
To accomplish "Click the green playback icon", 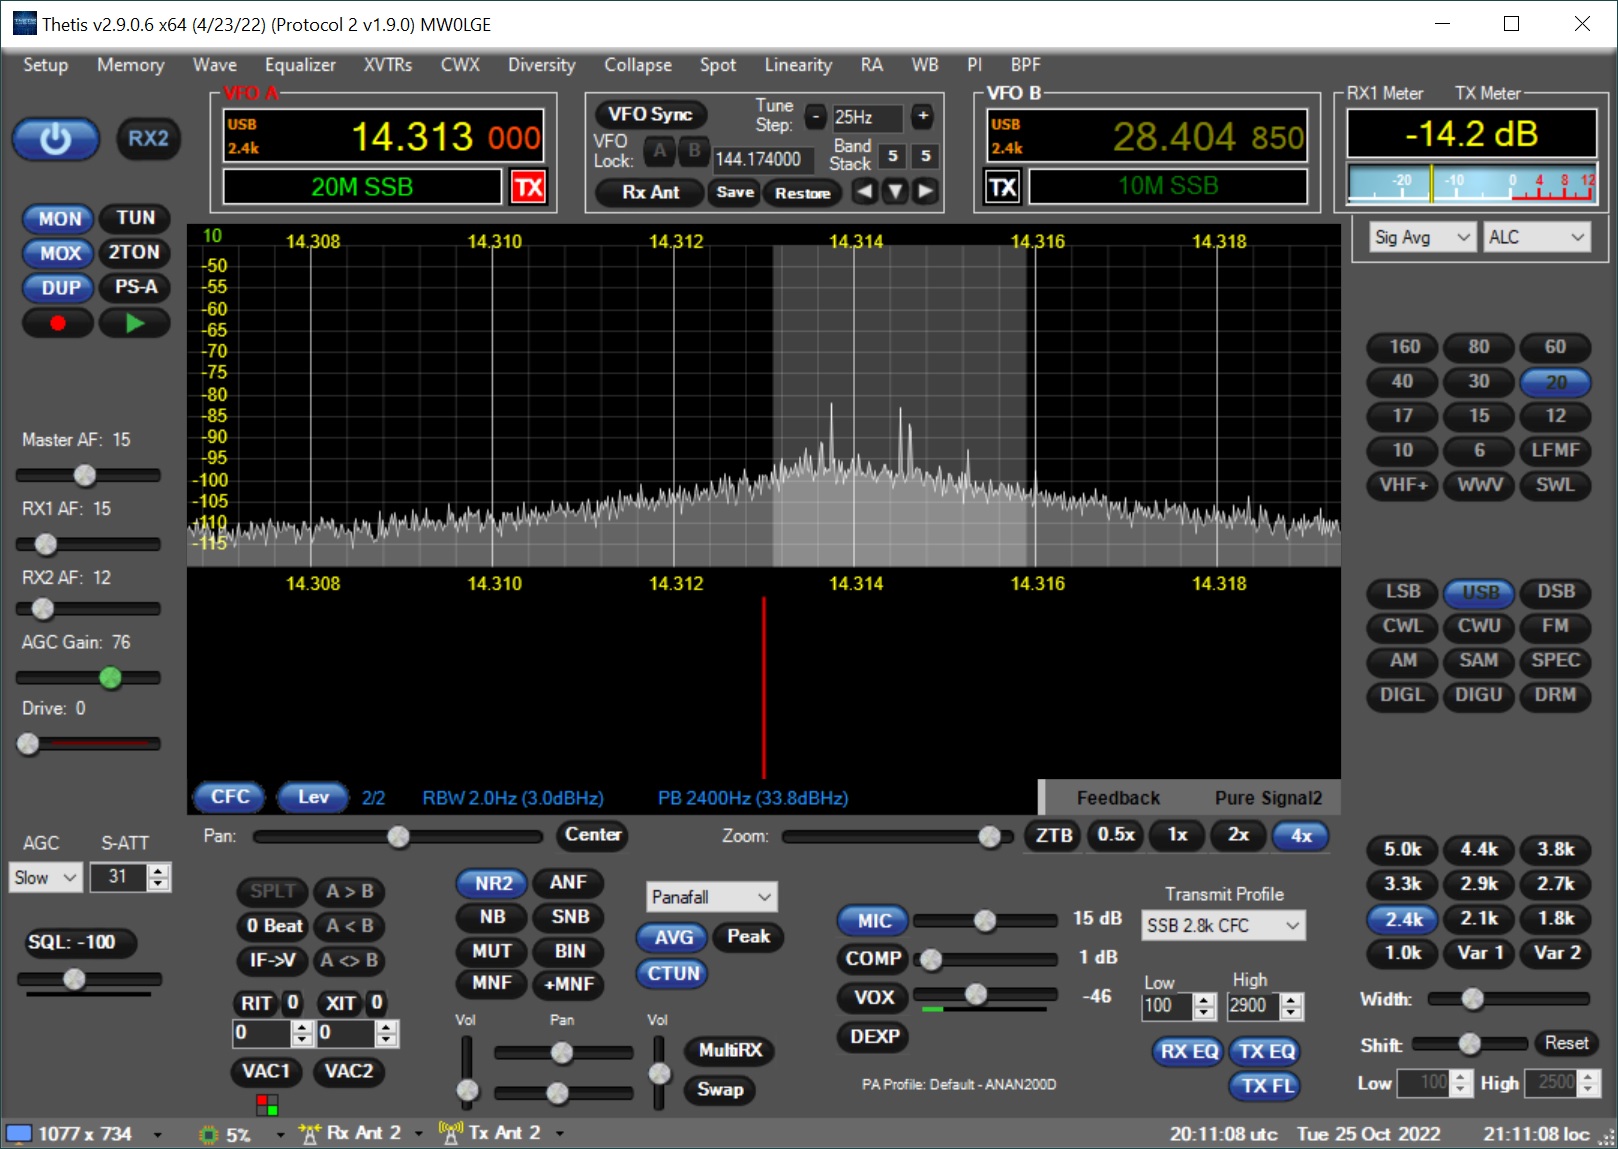I will (134, 322).
